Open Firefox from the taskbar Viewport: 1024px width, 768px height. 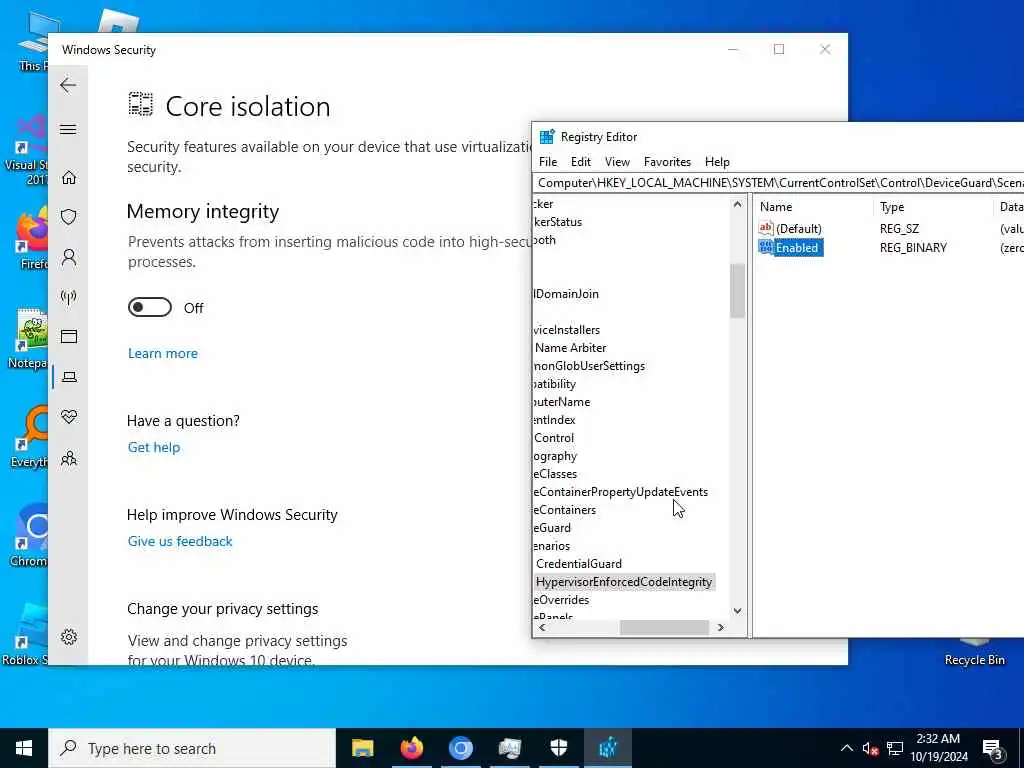pos(411,748)
